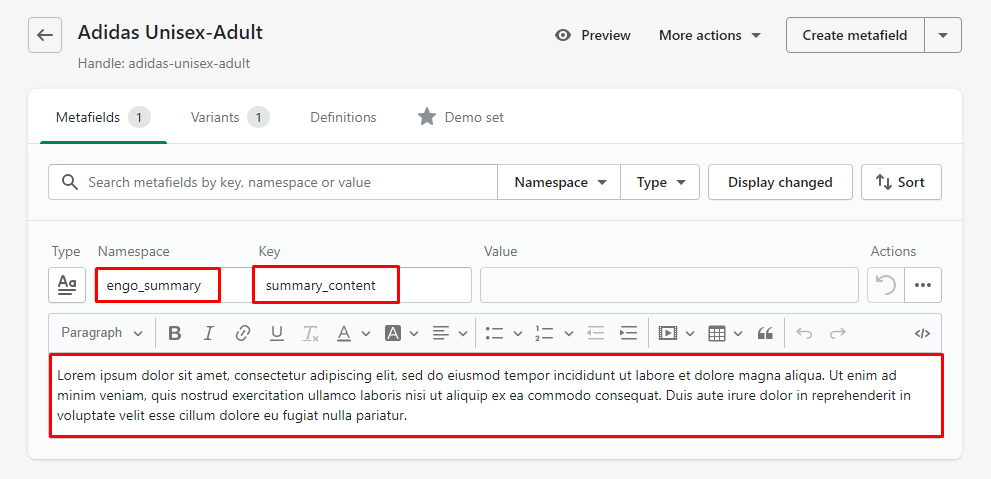This screenshot has width=991, height=479.
Task: Open the More actions menu
Action: click(x=709, y=35)
